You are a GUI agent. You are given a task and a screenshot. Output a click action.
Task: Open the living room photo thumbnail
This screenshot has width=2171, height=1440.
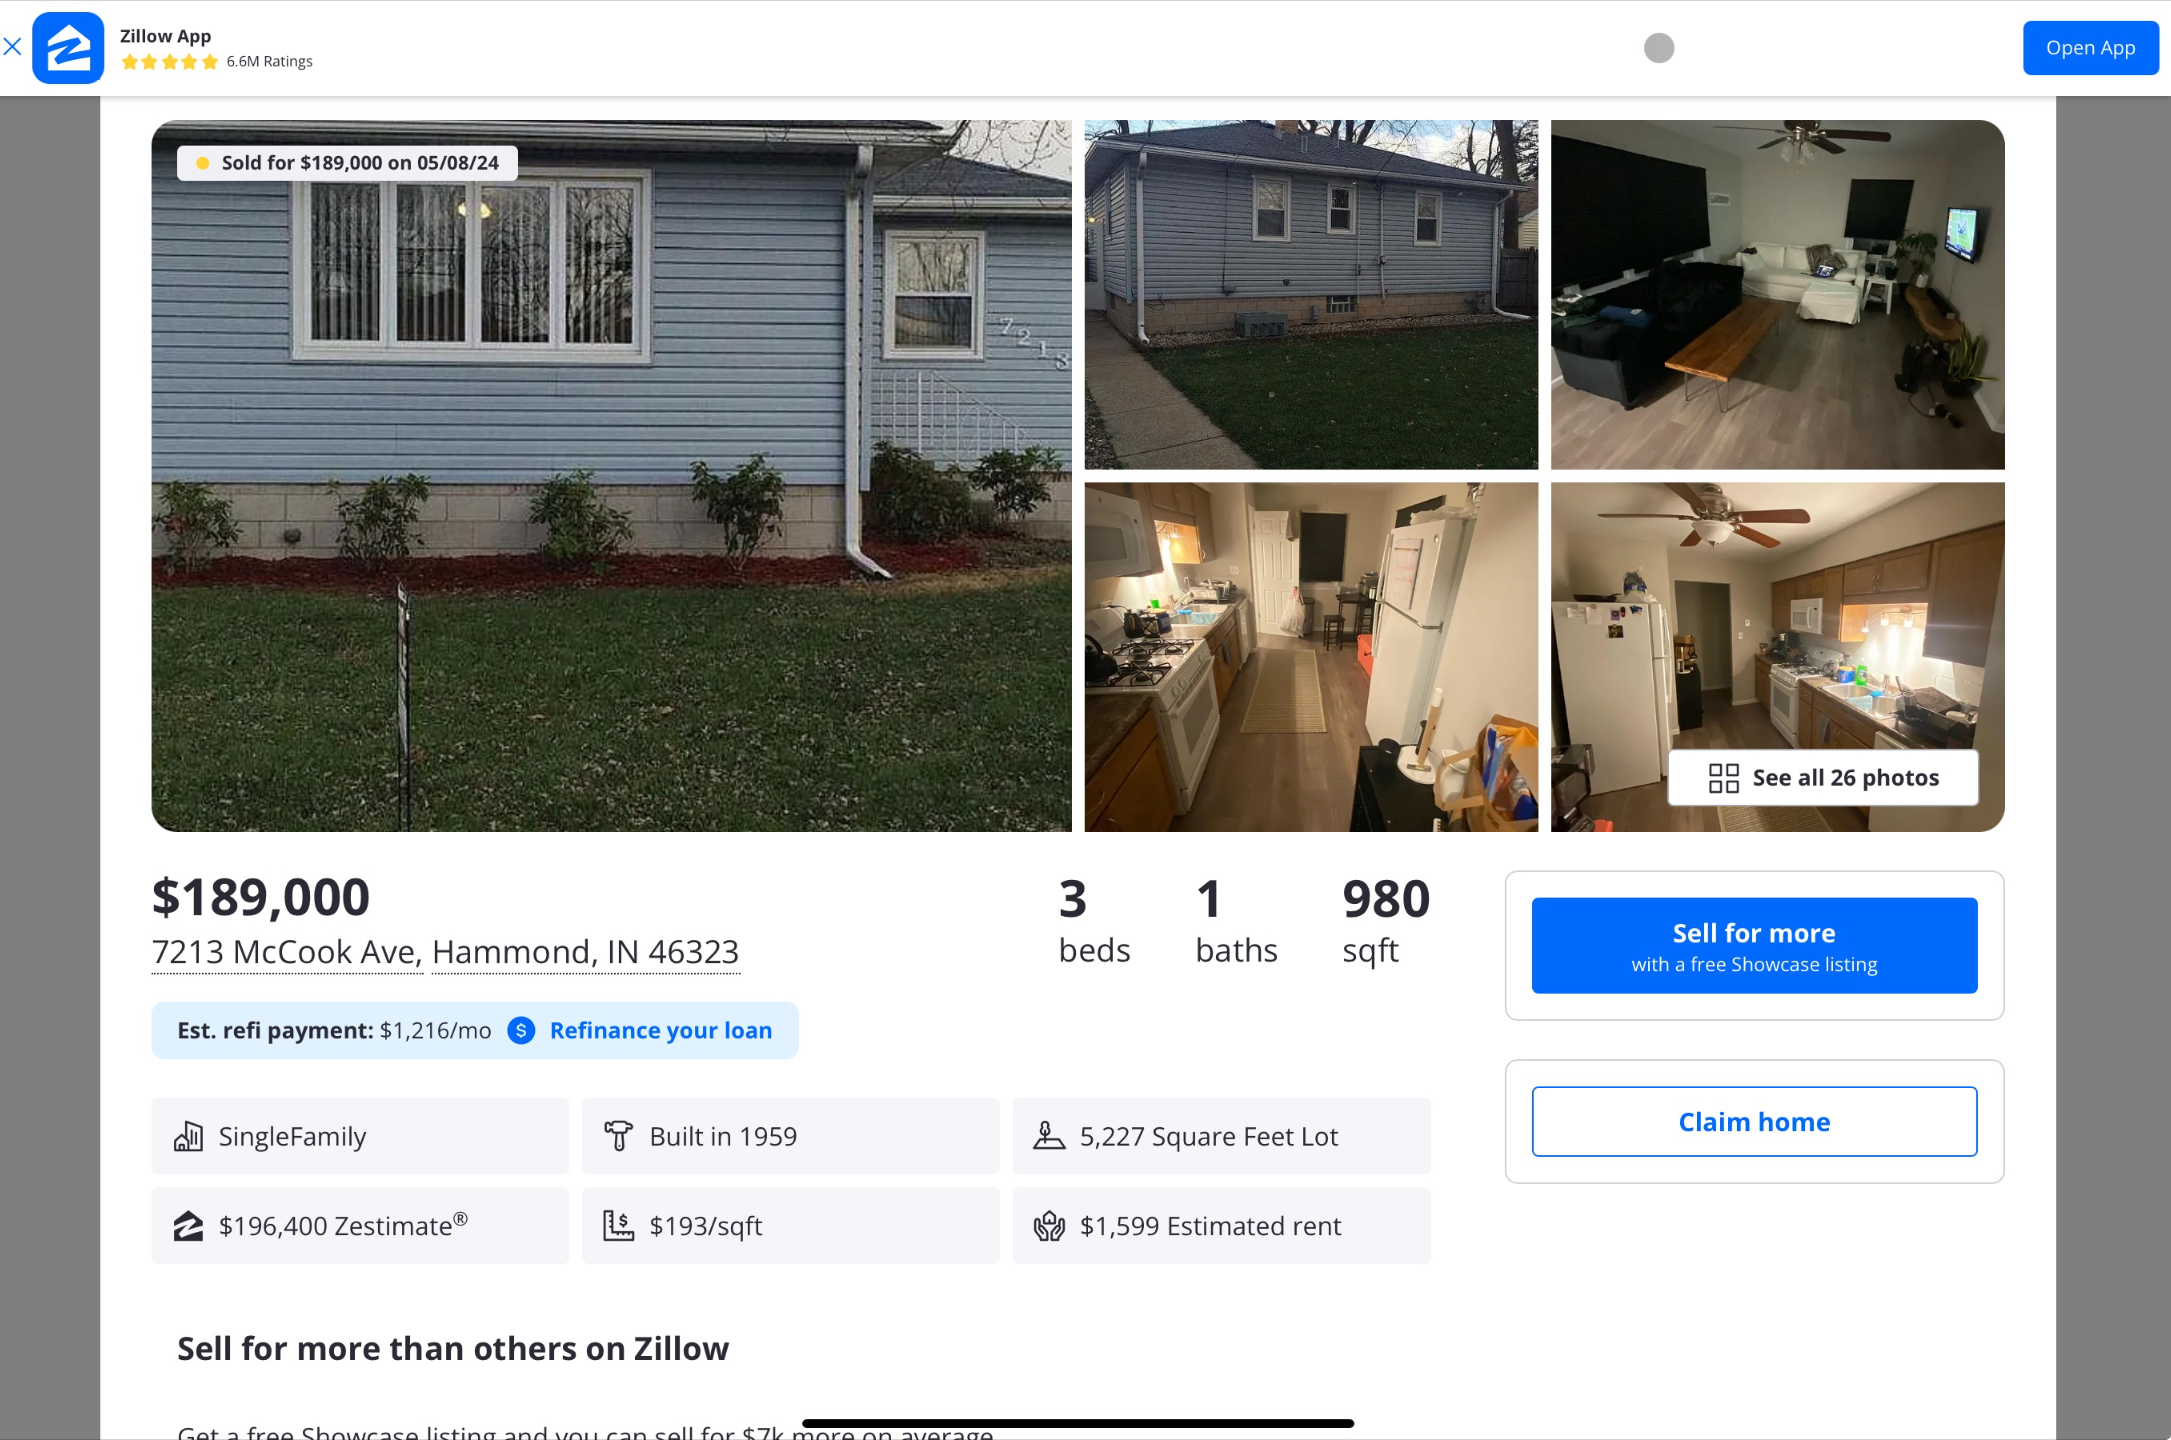click(1777, 295)
